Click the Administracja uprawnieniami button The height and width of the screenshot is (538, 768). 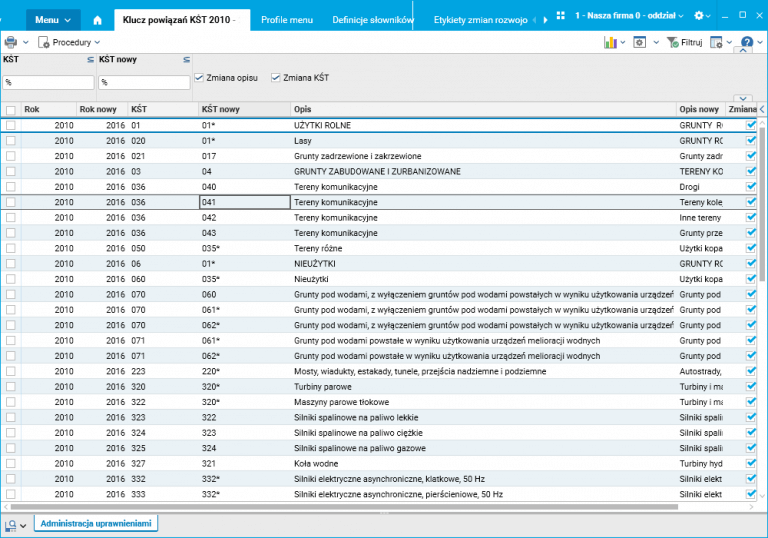[95, 523]
